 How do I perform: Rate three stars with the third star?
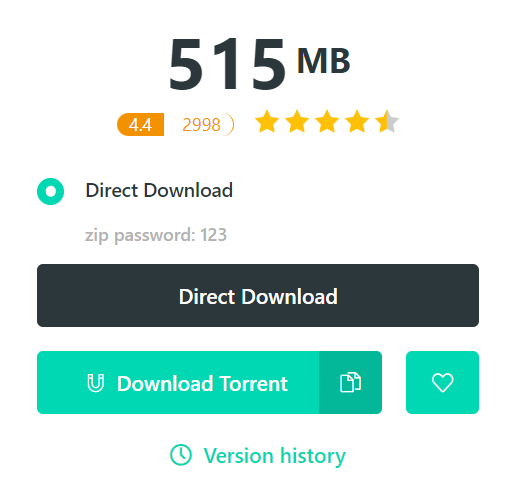click(x=327, y=122)
